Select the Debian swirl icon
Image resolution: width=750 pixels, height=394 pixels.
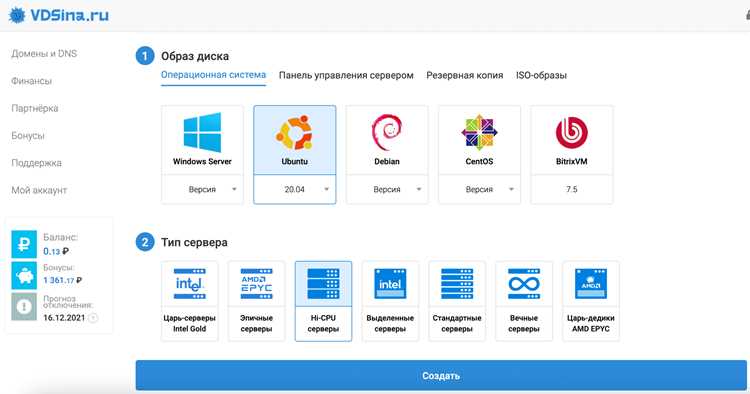coord(386,132)
